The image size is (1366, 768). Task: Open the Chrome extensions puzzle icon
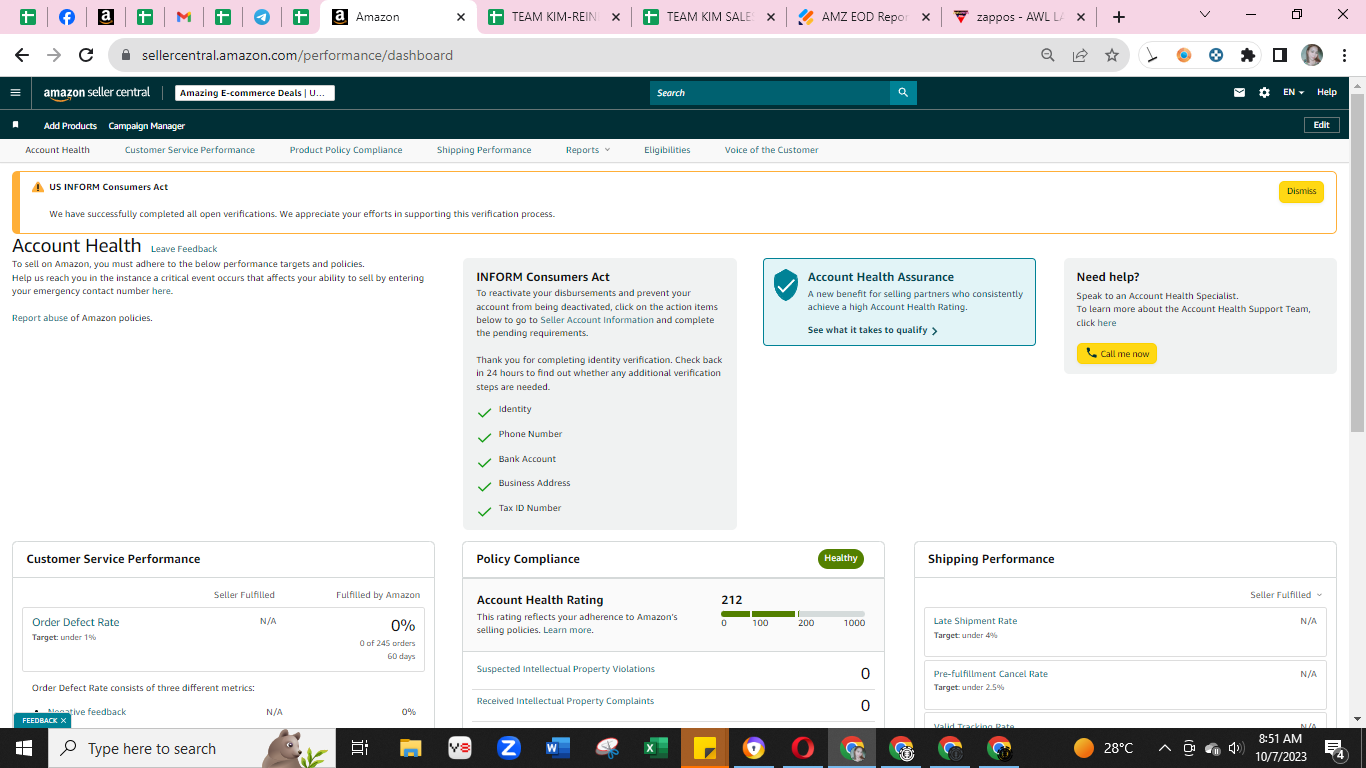point(1248,55)
